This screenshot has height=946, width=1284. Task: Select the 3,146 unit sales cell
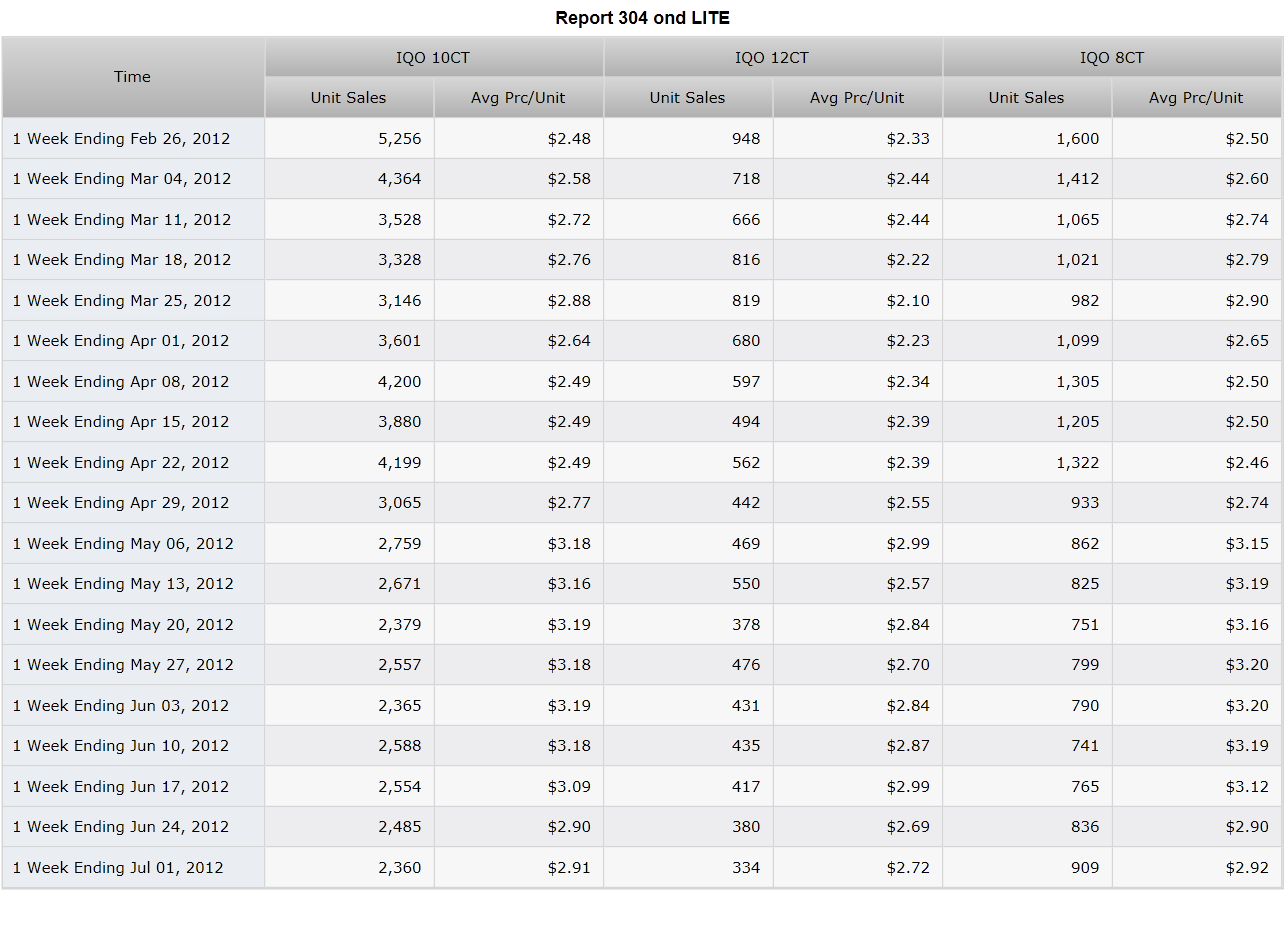(349, 301)
